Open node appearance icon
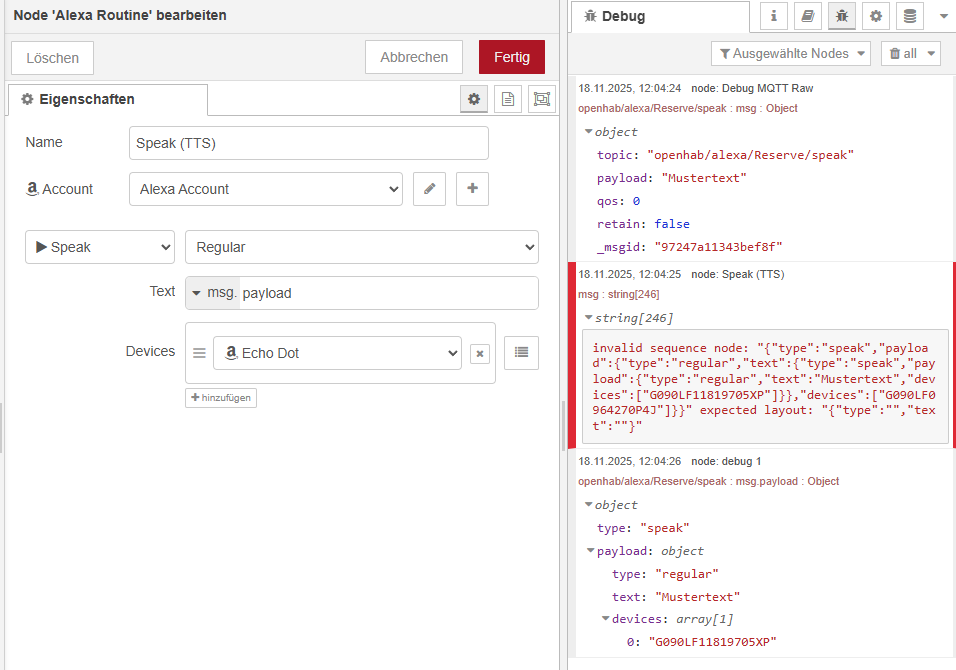Image resolution: width=956 pixels, height=670 pixels. (541, 99)
